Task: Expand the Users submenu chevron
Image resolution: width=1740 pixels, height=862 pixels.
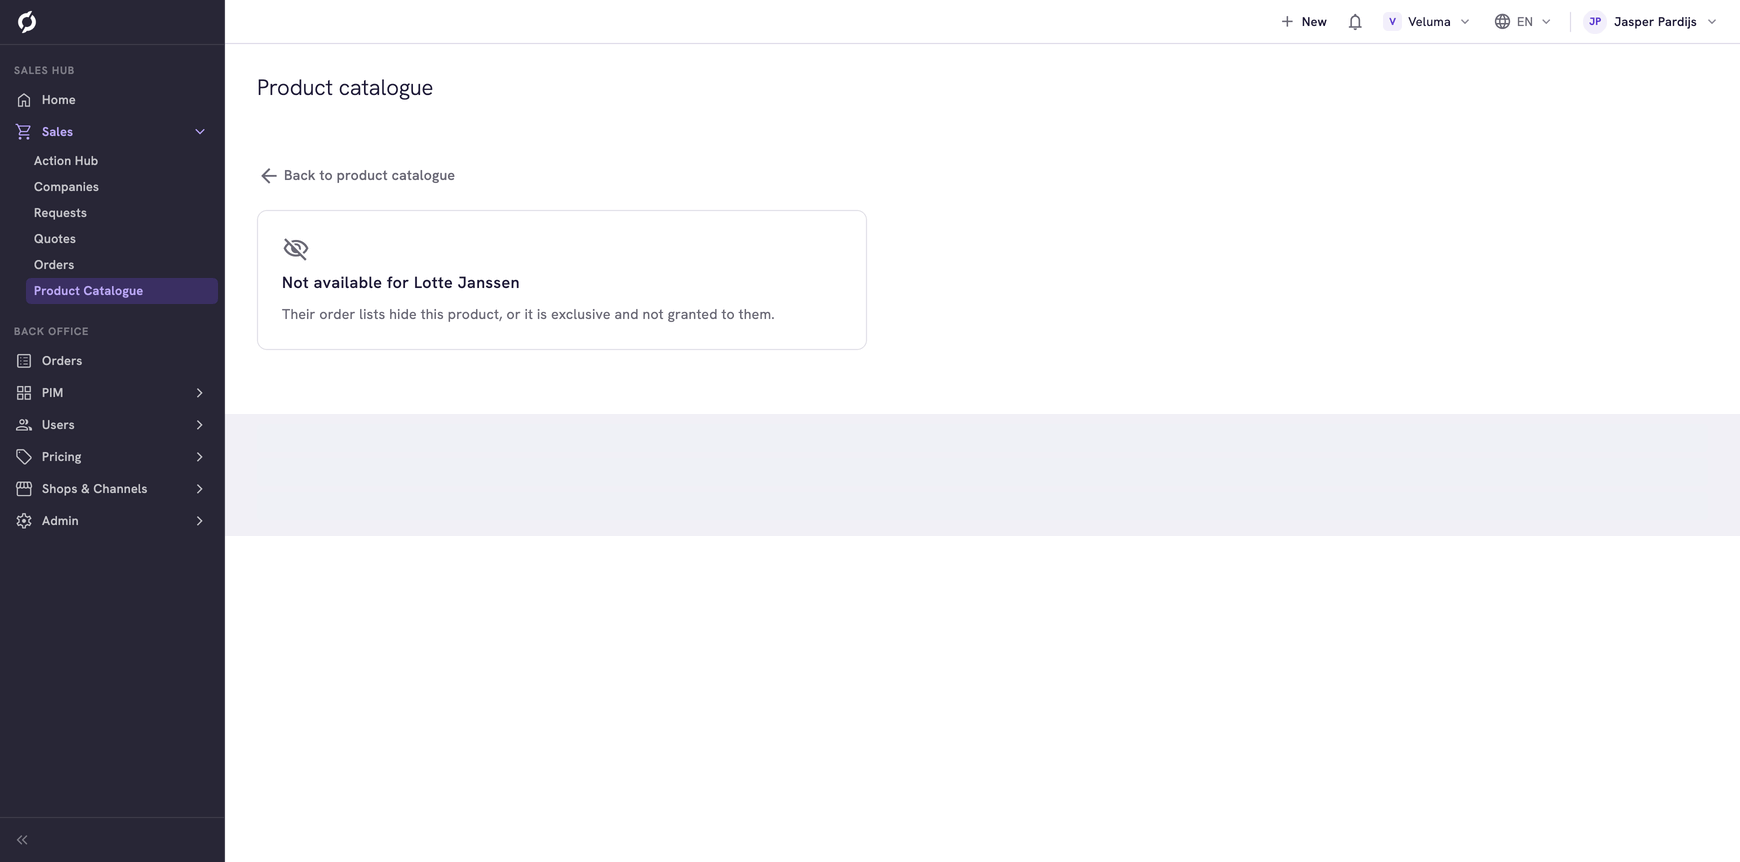Action: [x=200, y=425]
